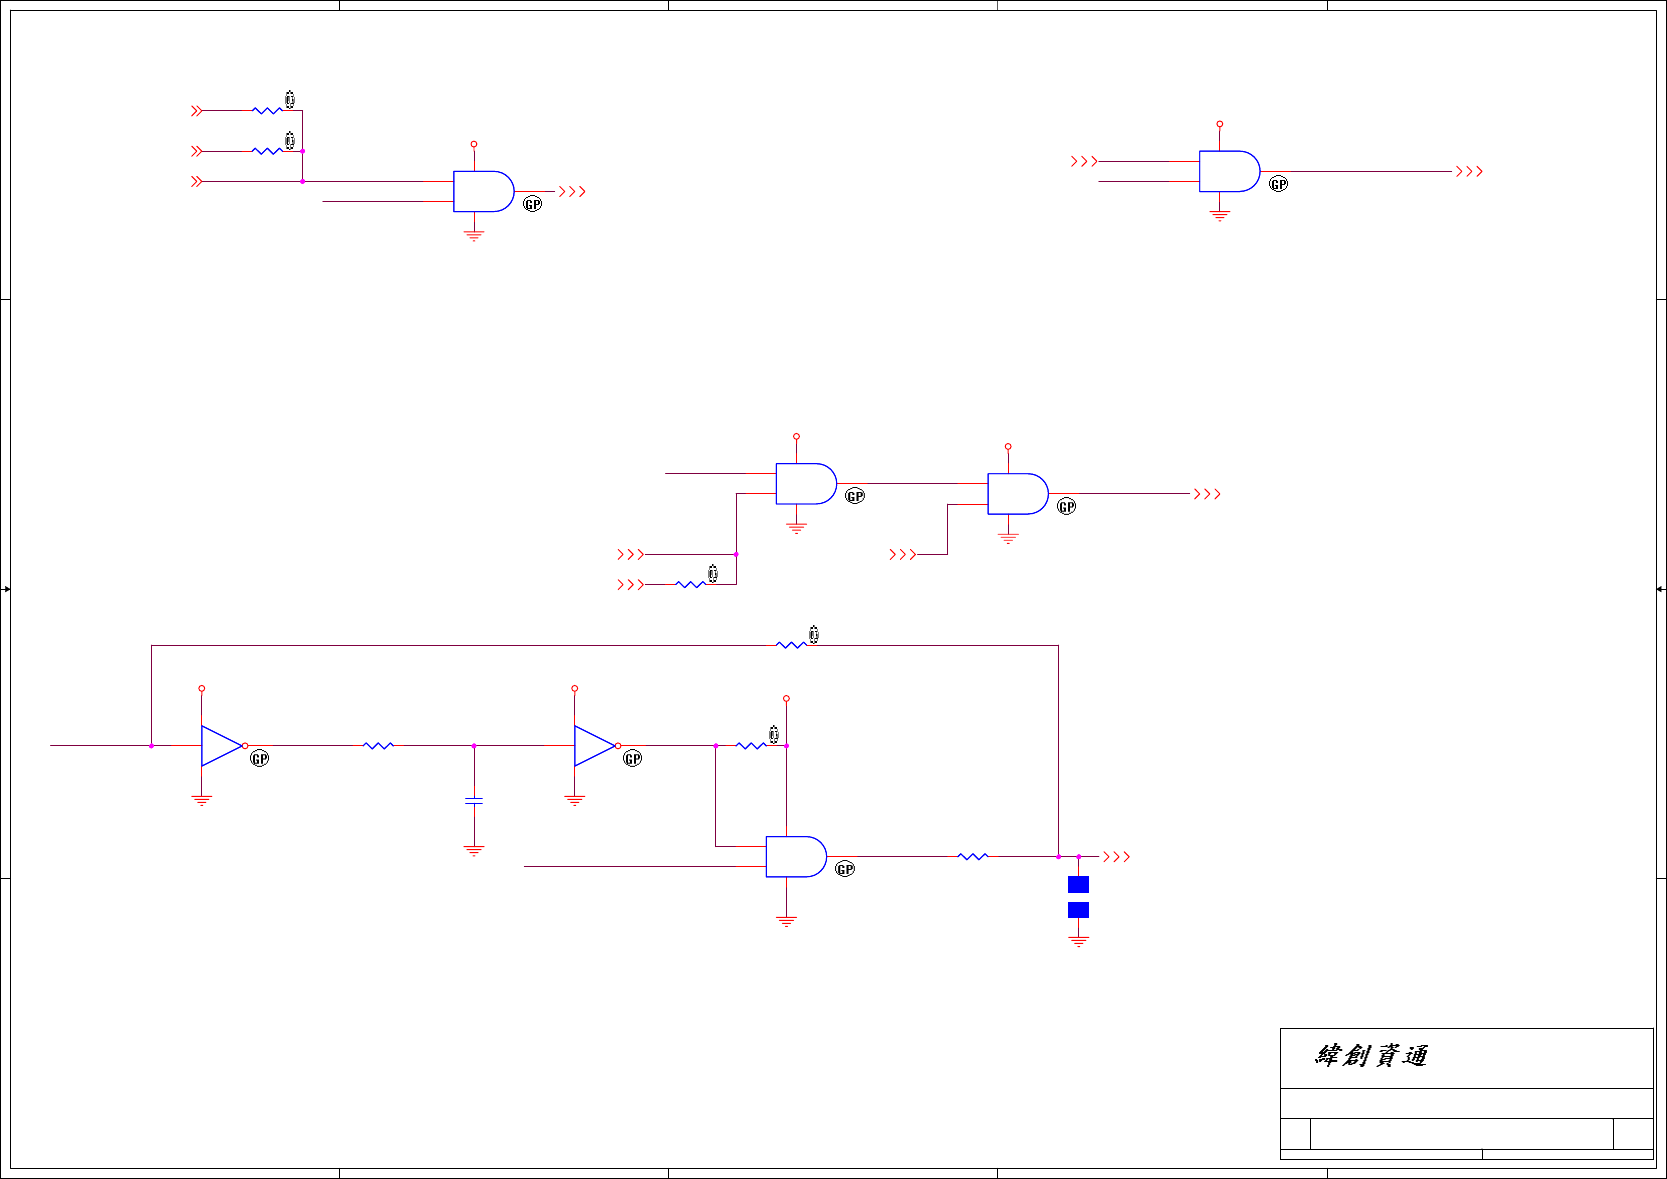Select the lower blue filled square component

(1078, 910)
